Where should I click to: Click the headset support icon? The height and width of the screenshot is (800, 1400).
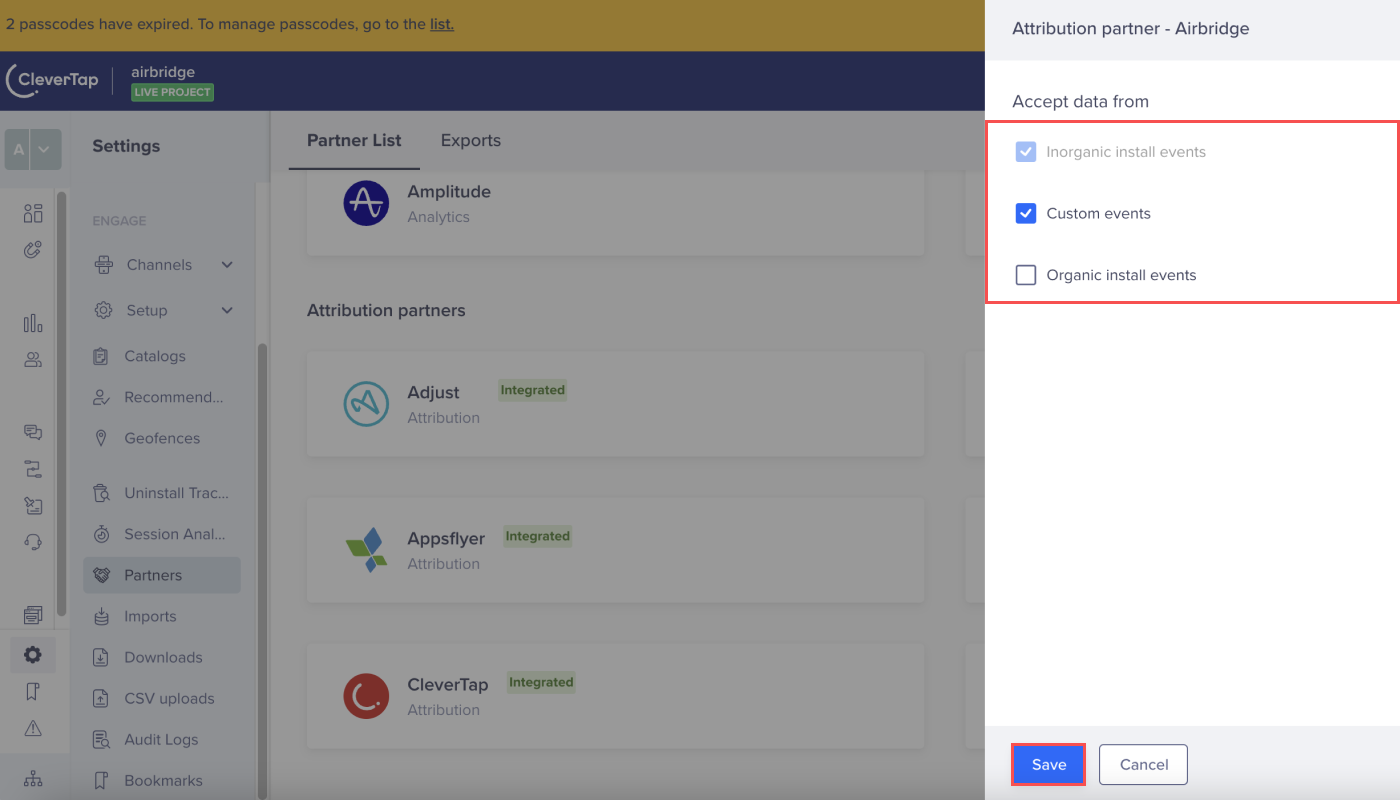pyautogui.click(x=33, y=542)
